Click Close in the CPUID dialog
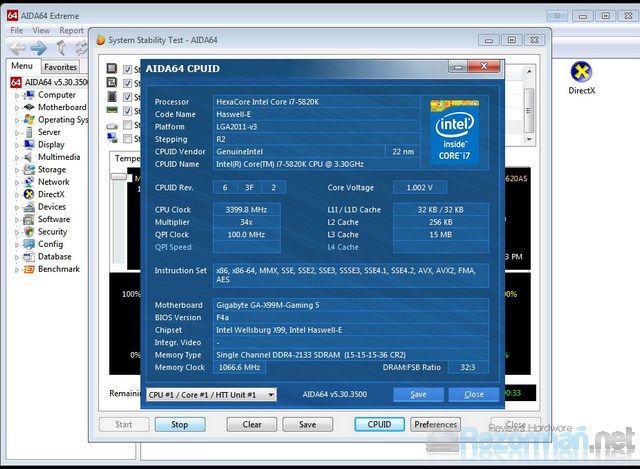Image resolution: width=640 pixels, height=469 pixels. click(474, 394)
